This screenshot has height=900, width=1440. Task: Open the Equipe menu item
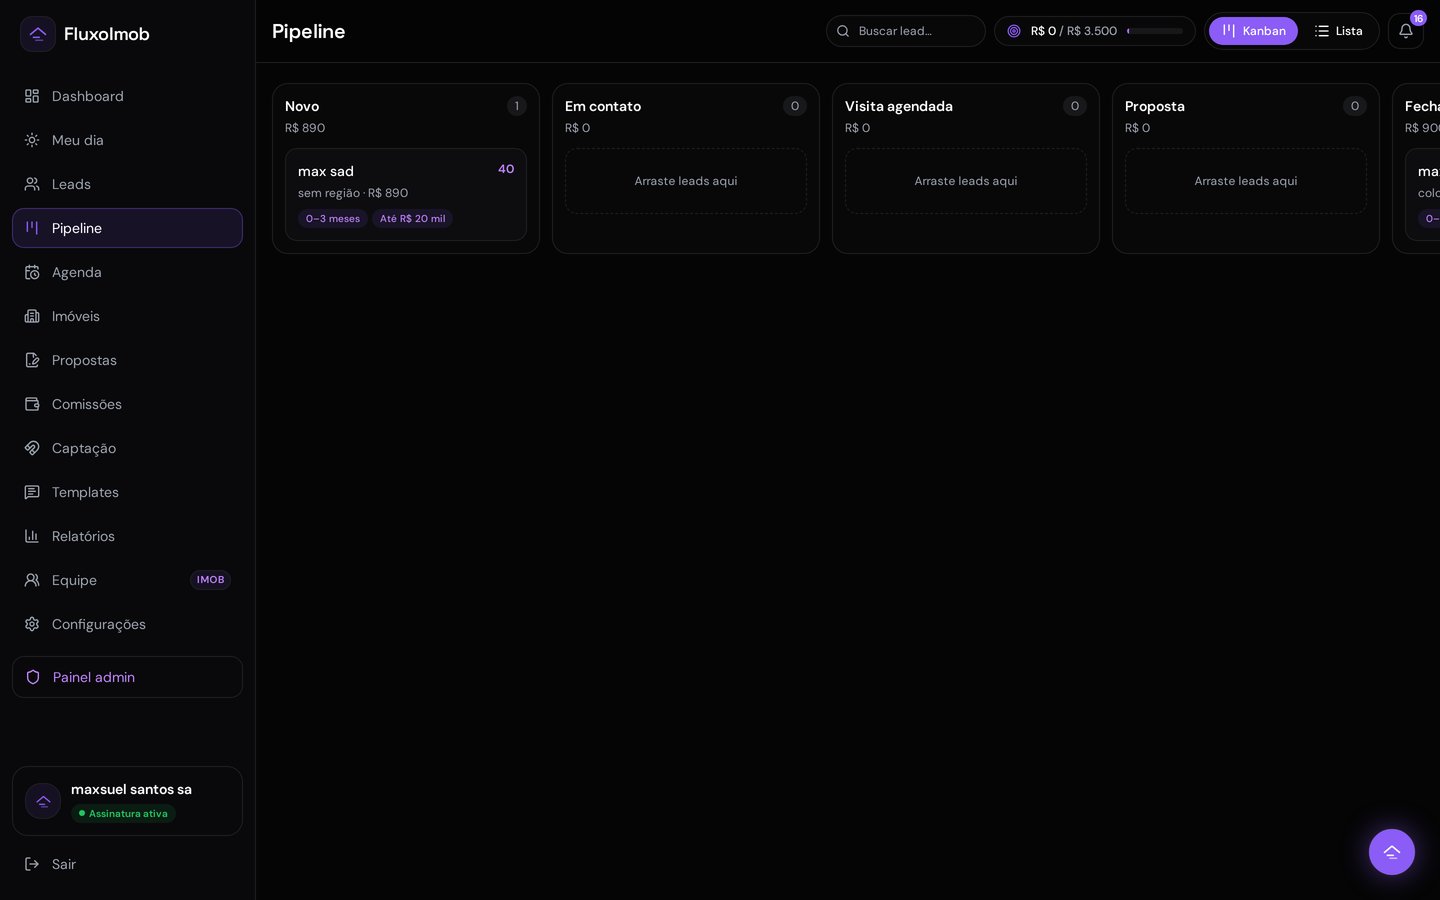pos(127,580)
